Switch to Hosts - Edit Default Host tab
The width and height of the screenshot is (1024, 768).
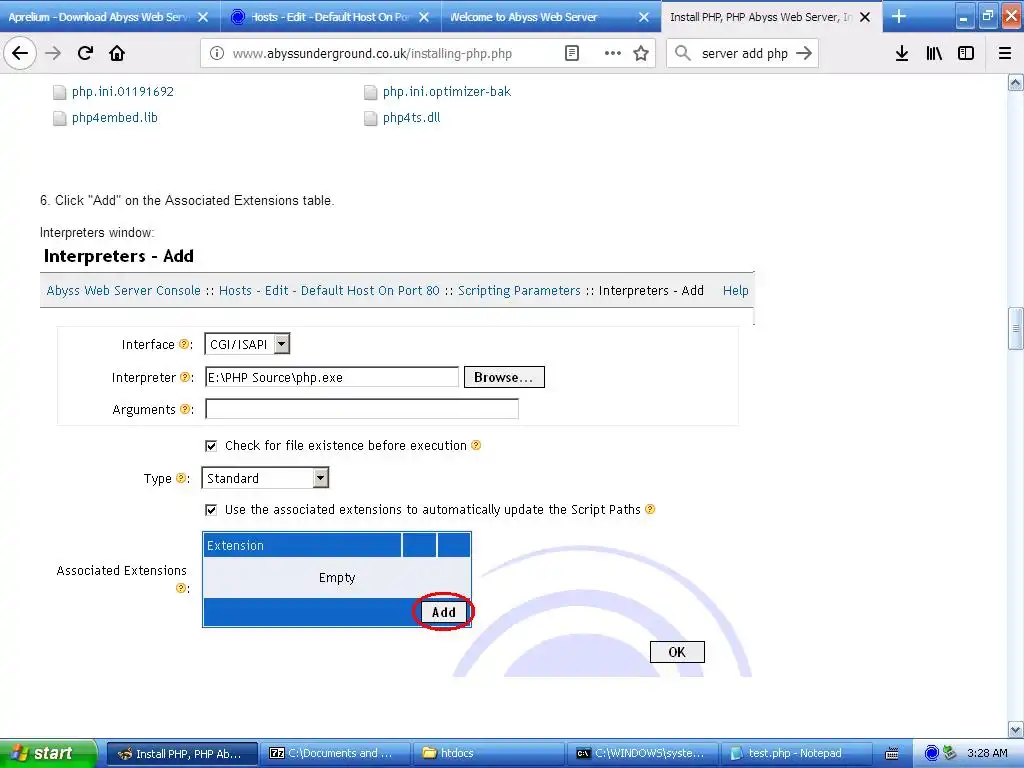[330, 17]
